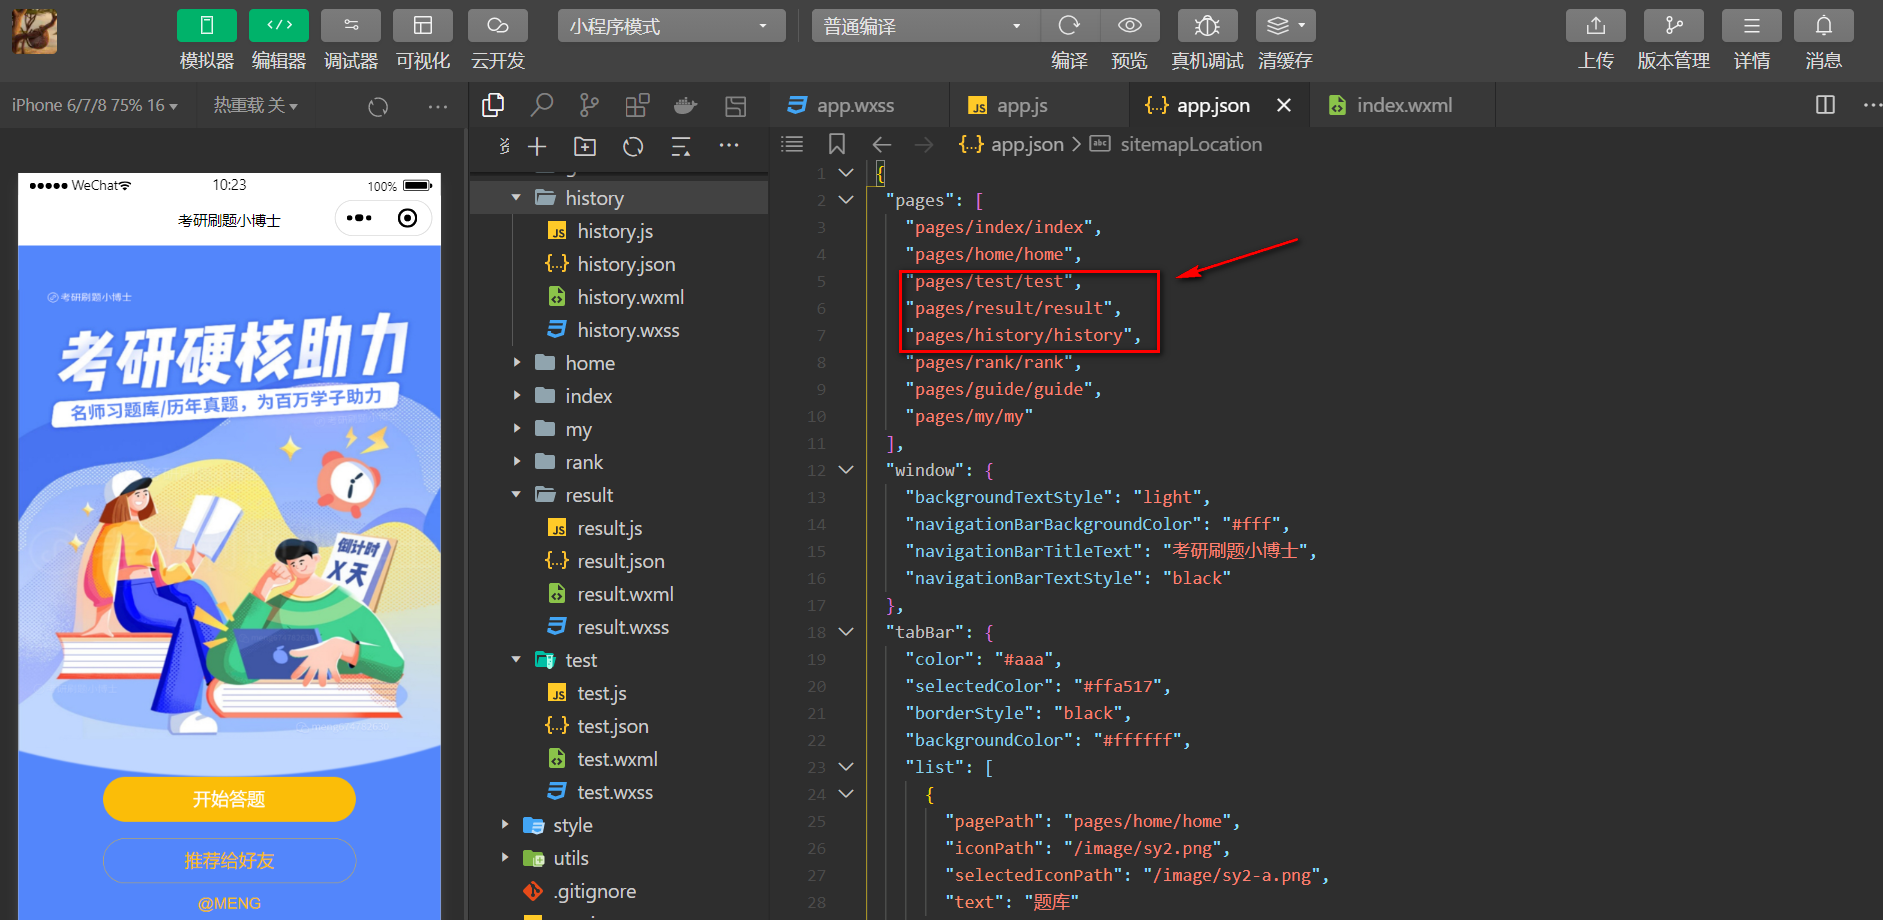Click the compile refresh icon
The width and height of the screenshot is (1883, 920).
coord(1069,26)
